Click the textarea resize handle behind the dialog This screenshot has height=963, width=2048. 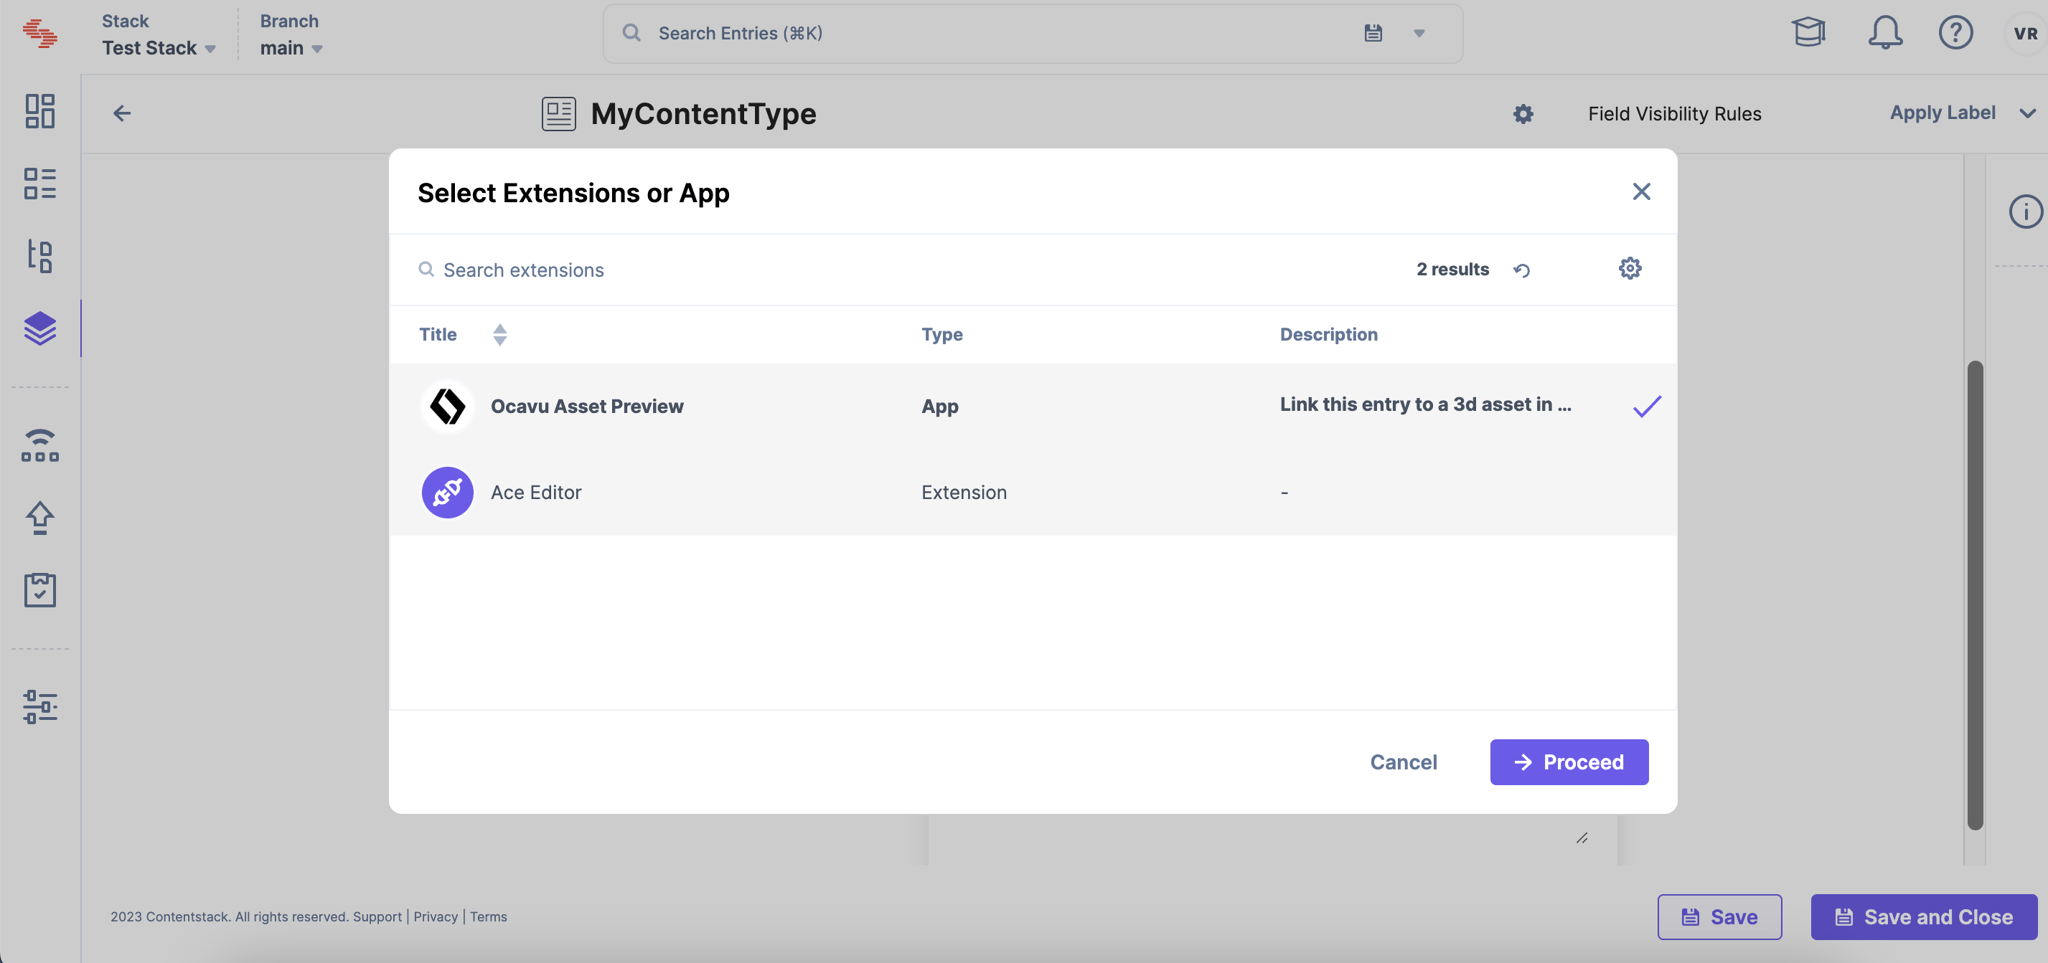1582,838
